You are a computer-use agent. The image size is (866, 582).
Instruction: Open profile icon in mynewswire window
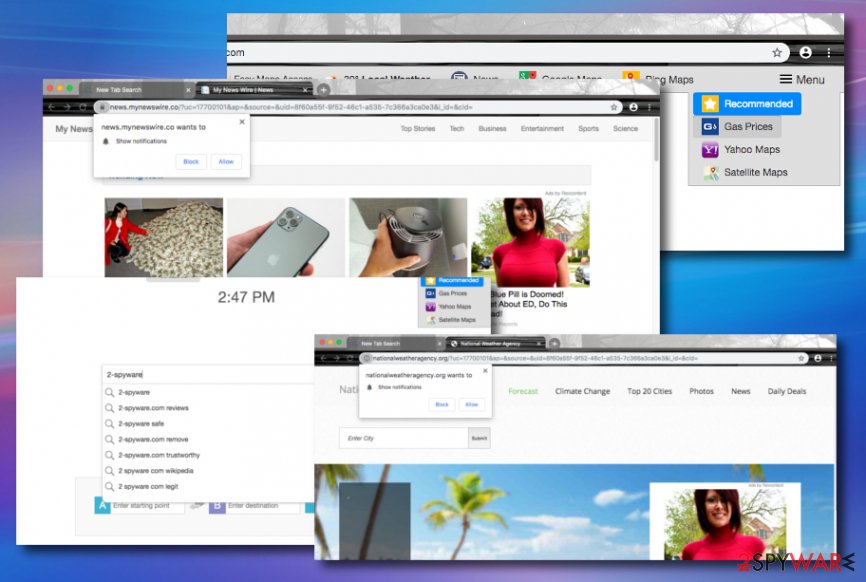(x=633, y=107)
